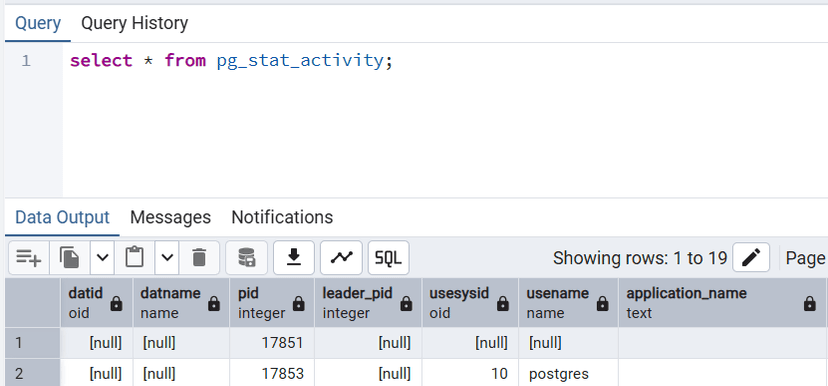Click the pid cell 17851
The height and width of the screenshot is (386, 828).
point(272,343)
